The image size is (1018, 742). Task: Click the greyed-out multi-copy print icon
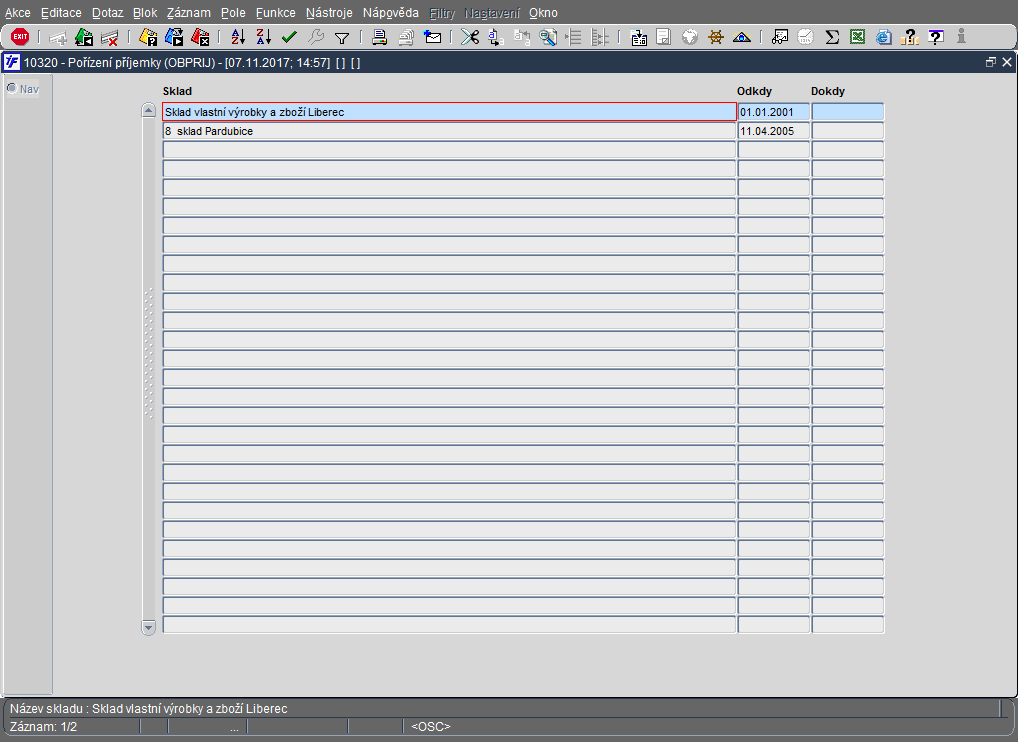(406, 38)
